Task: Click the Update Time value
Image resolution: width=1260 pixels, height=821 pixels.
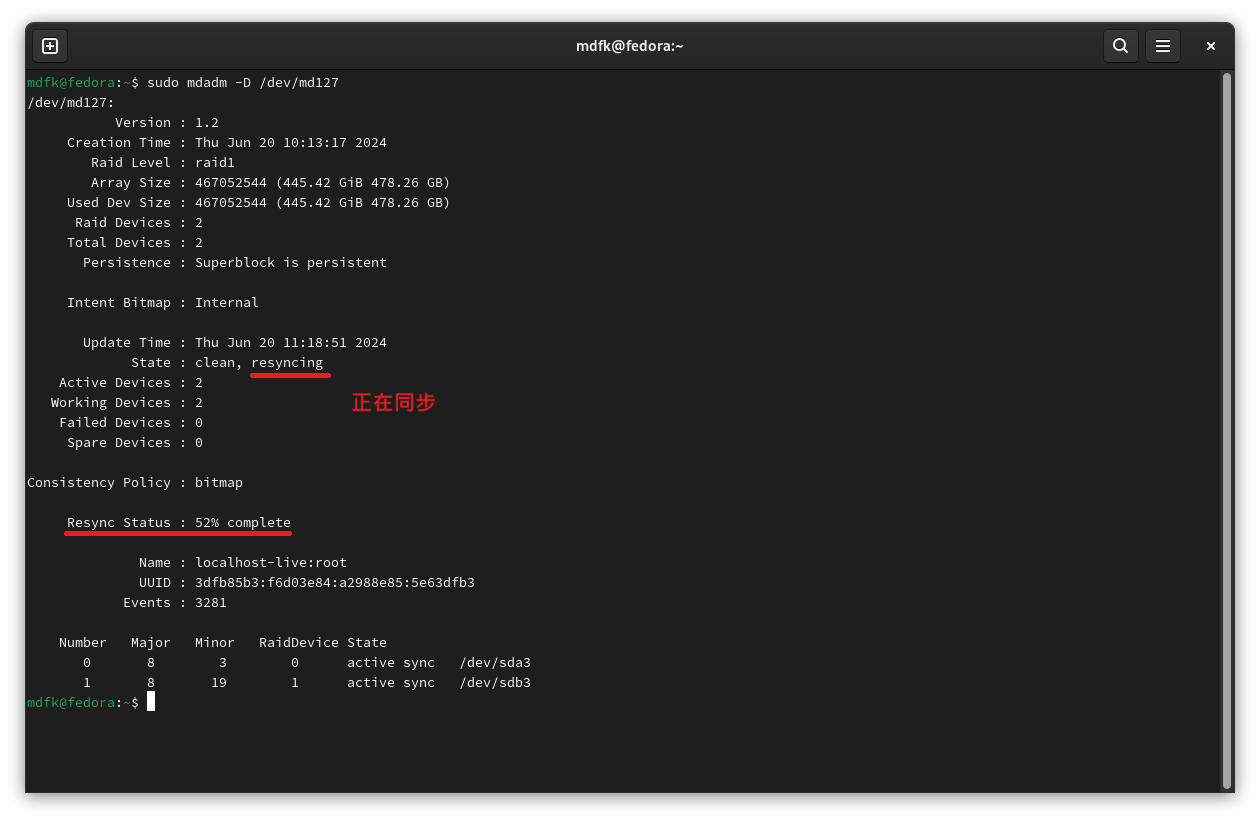Action: click(291, 342)
